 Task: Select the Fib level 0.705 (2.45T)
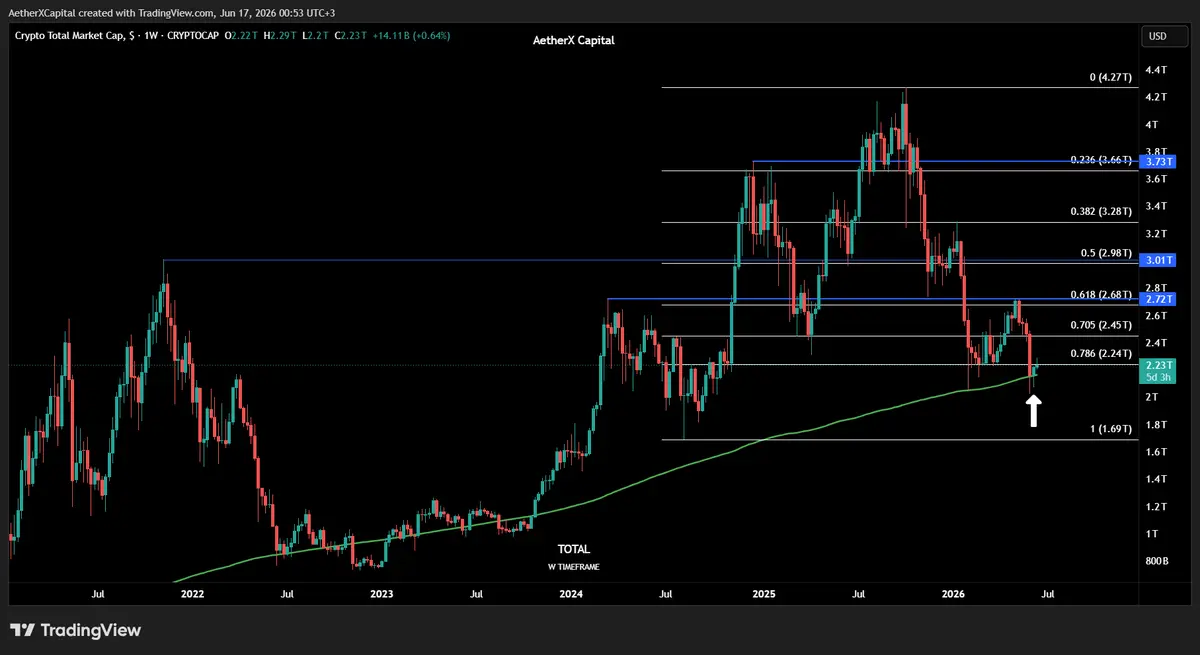pyautogui.click(x=1101, y=325)
